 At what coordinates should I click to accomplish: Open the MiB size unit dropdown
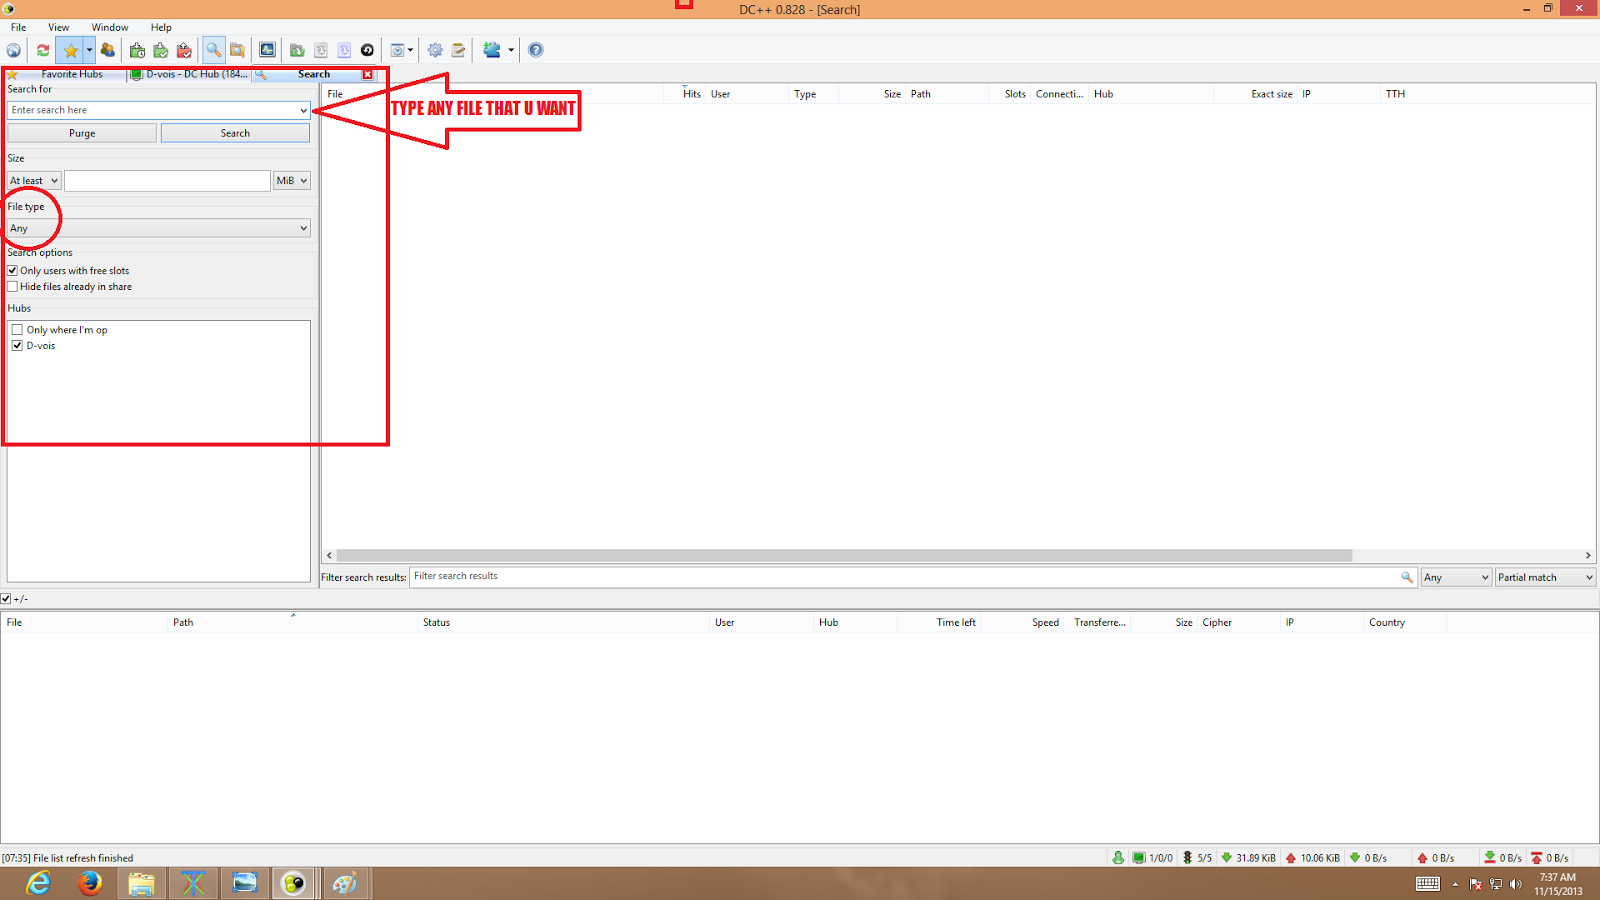pos(292,181)
